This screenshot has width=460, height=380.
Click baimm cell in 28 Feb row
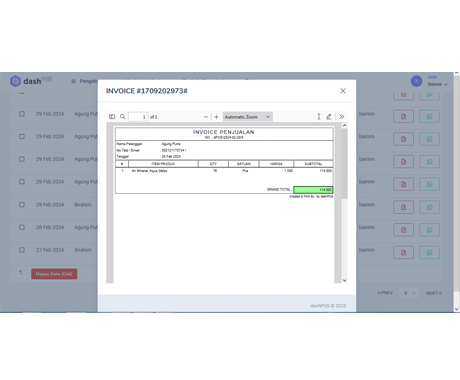(367, 227)
